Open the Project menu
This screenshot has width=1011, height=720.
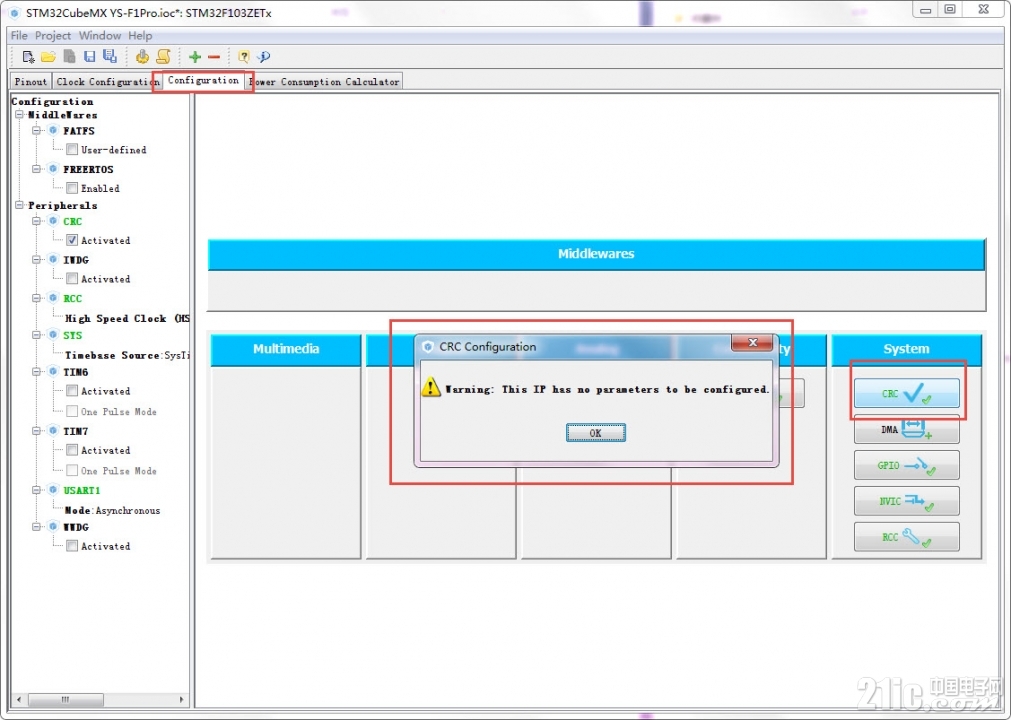53,35
